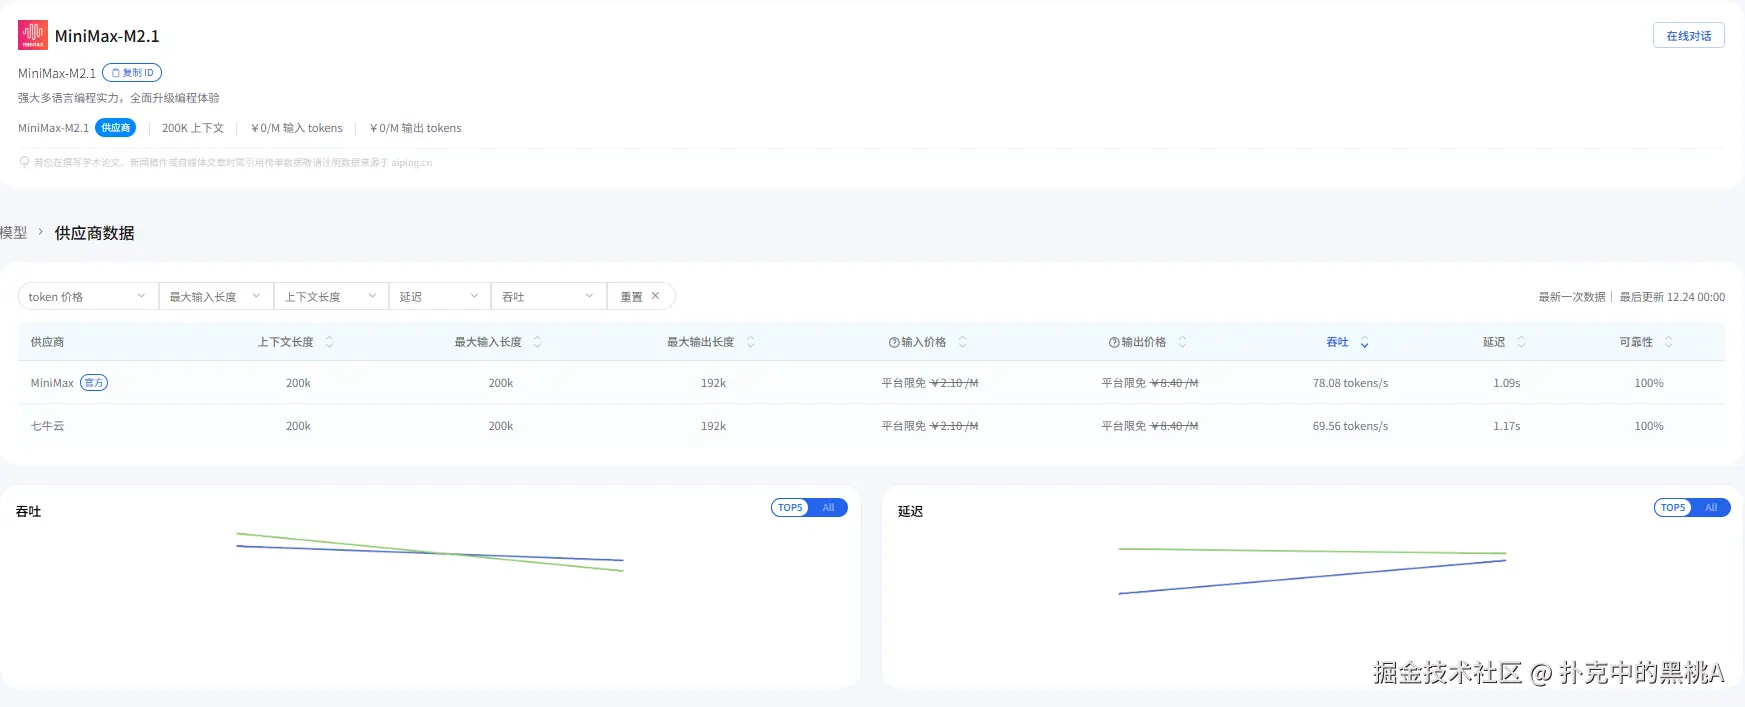Sort by 输入价格 column arrows
The height and width of the screenshot is (707, 1745).
[x=962, y=342]
